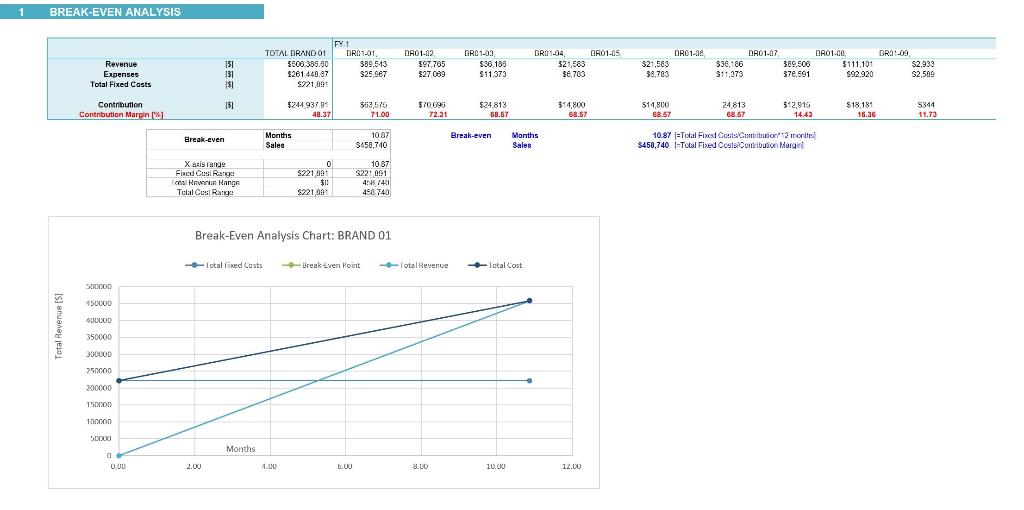1024x510 pixels.
Task: Click the Total Revenue start marker at zero
Action: pyautogui.click(x=118, y=455)
